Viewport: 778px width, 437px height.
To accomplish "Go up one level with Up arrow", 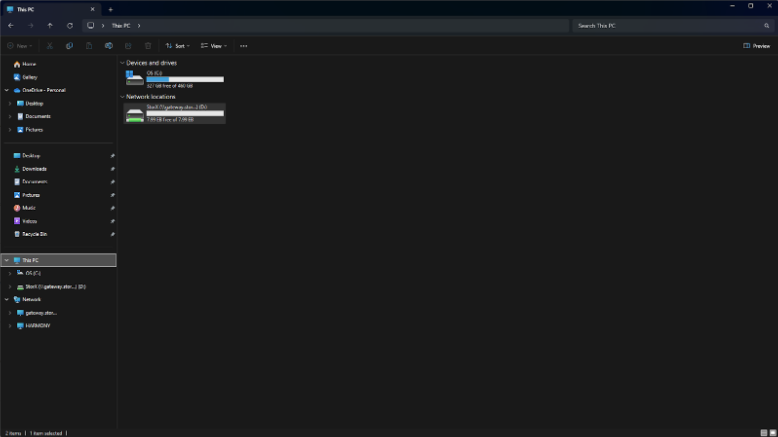I will tap(50, 26).
